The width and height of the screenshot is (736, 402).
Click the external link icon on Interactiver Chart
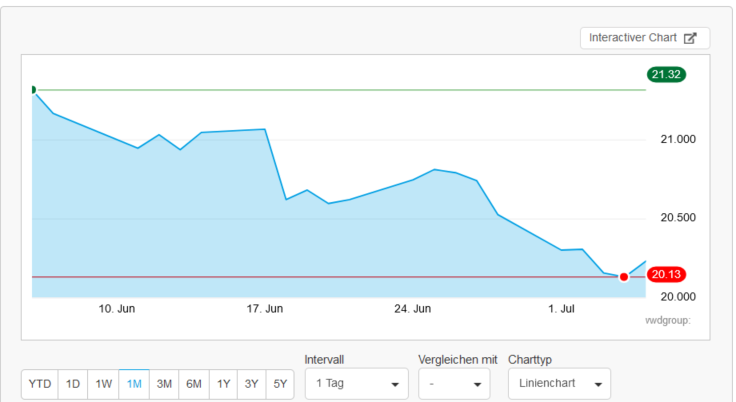pyautogui.click(x=690, y=38)
